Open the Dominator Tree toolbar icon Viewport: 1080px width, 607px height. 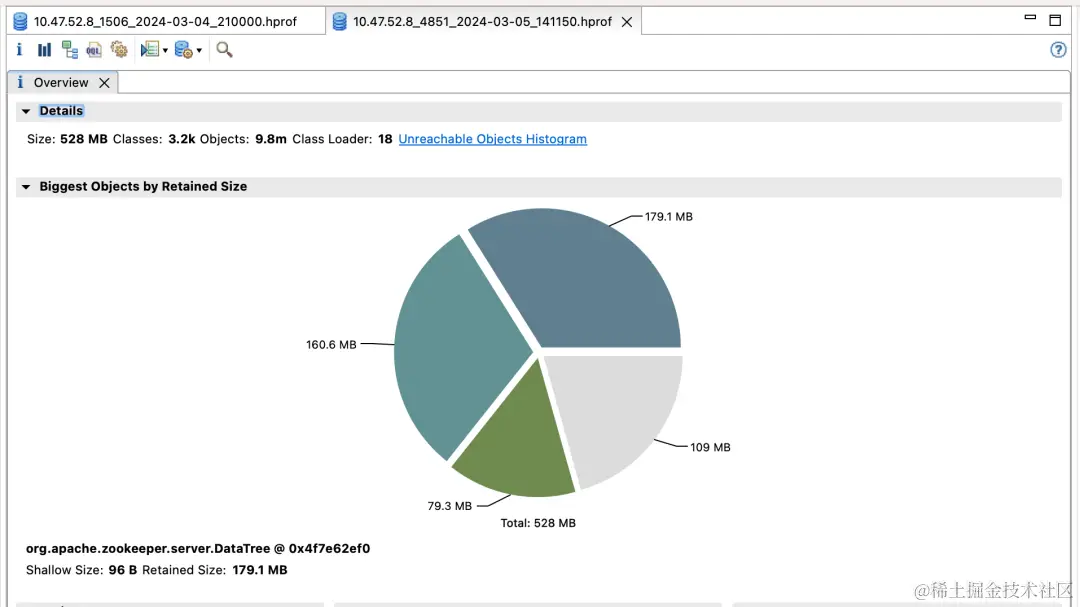70,50
